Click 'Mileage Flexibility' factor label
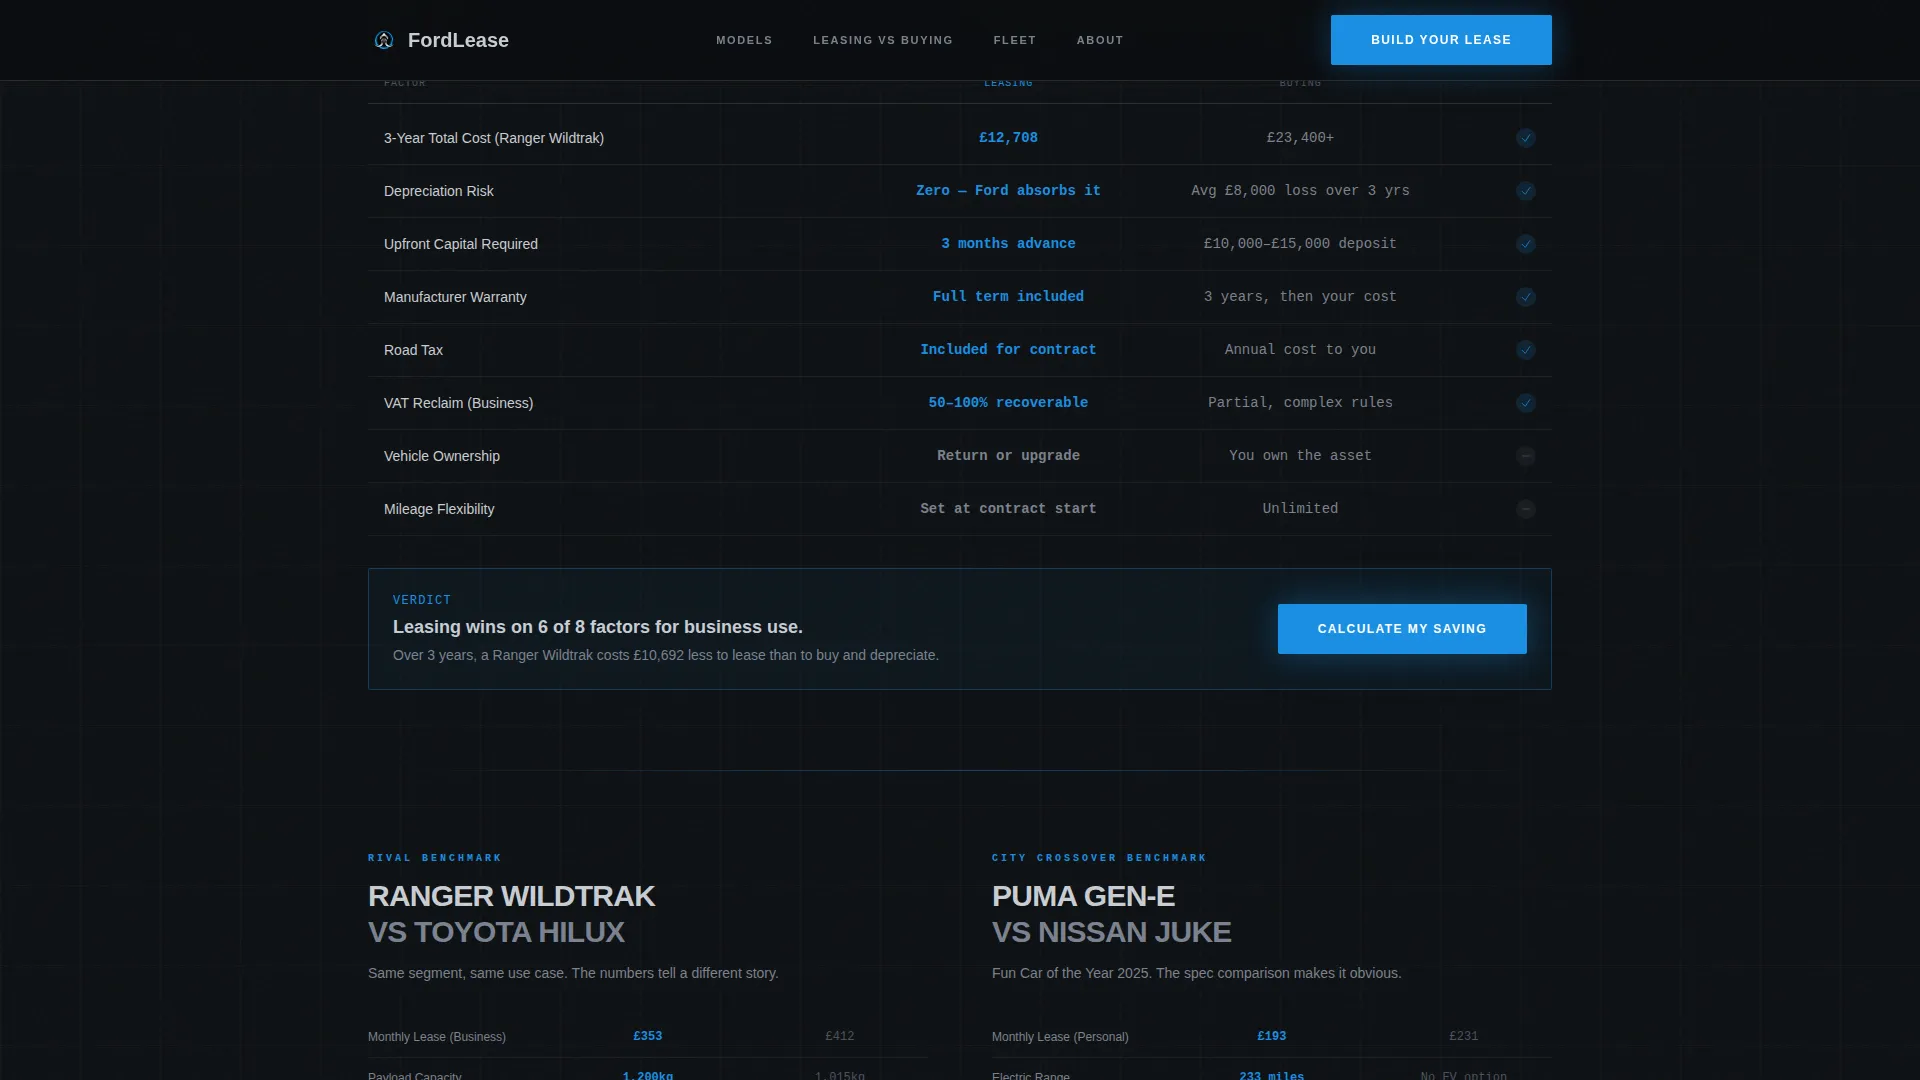Viewport: 1920px width, 1080px height. tap(439, 509)
